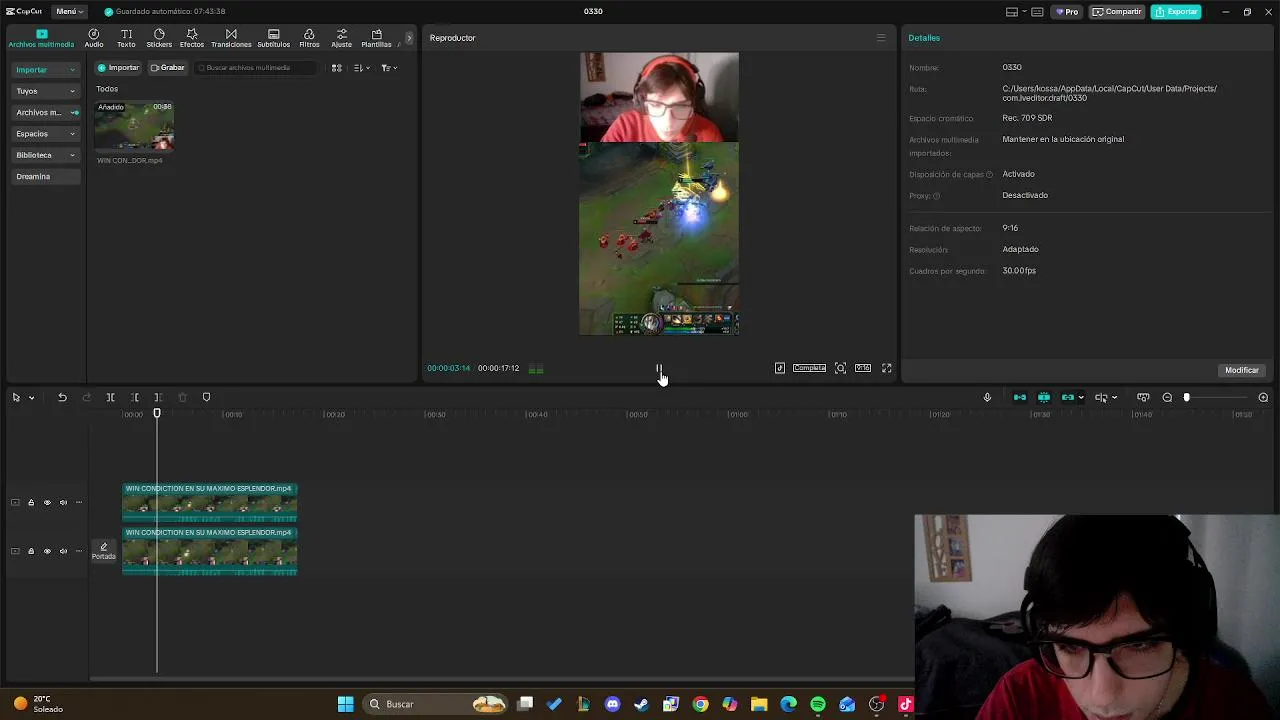The height and width of the screenshot is (720, 1280).
Task: Click the Reproductor panel title
Action: click(x=452, y=38)
